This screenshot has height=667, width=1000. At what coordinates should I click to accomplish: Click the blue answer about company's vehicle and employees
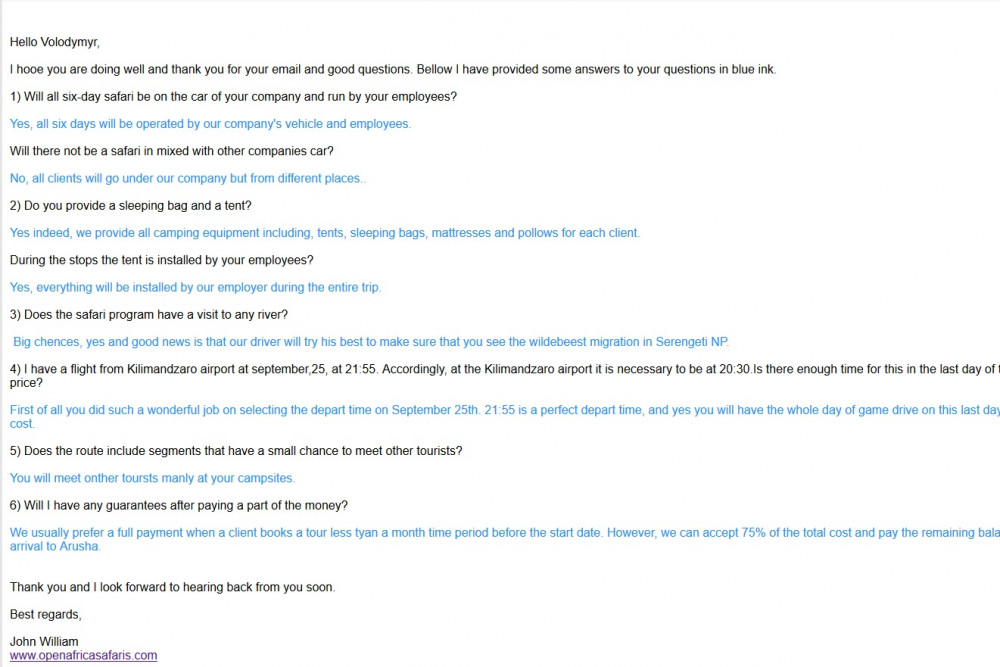tap(210, 124)
